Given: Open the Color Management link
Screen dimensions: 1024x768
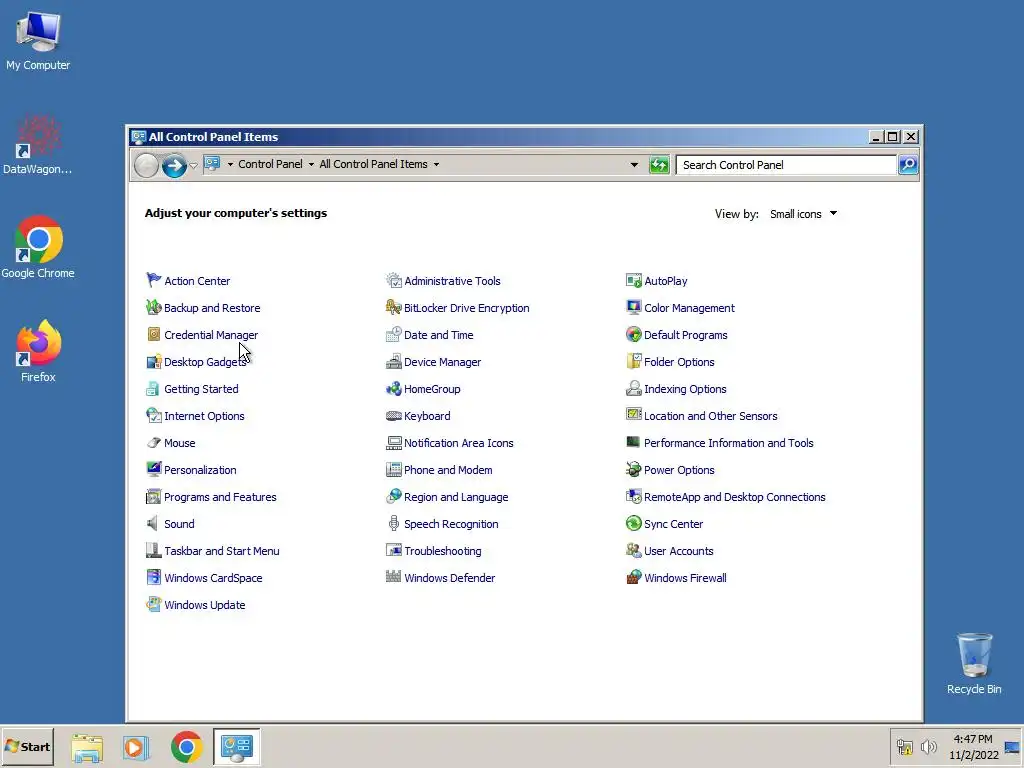Looking at the screenshot, I should pyautogui.click(x=689, y=308).
